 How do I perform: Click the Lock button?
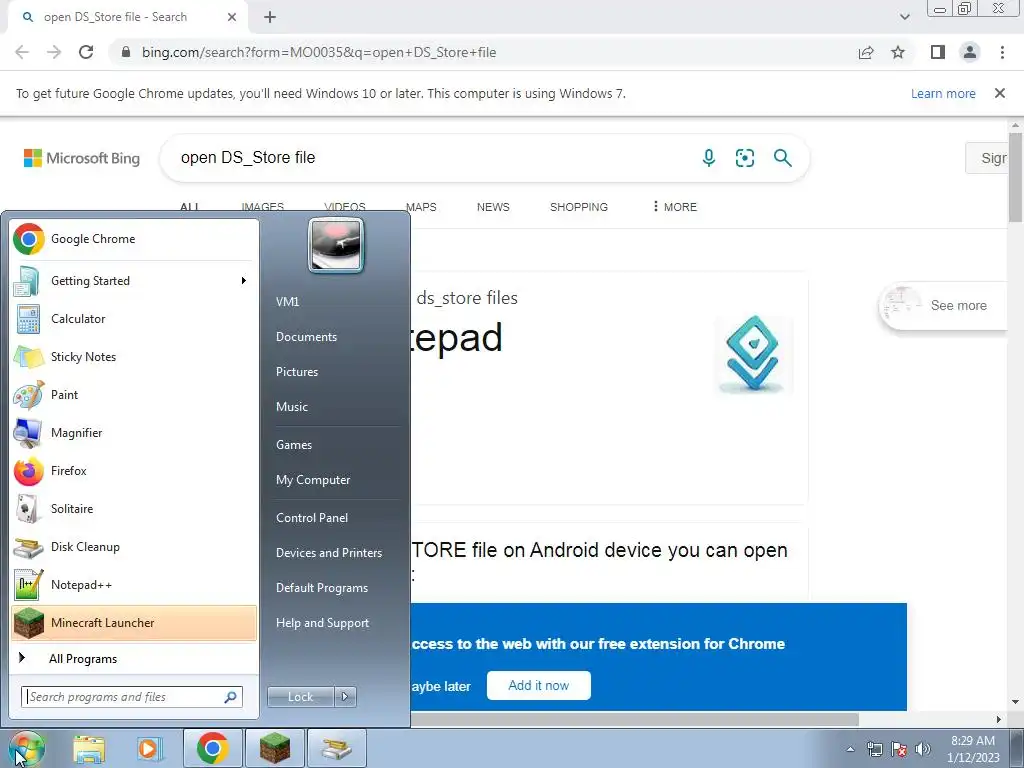click(300, 697)
